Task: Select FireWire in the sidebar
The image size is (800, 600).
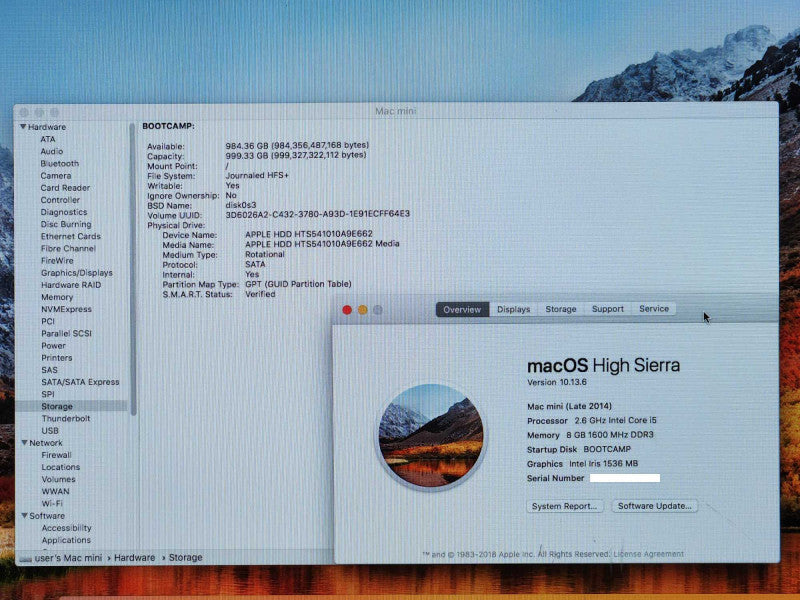Action: [57, 260]
